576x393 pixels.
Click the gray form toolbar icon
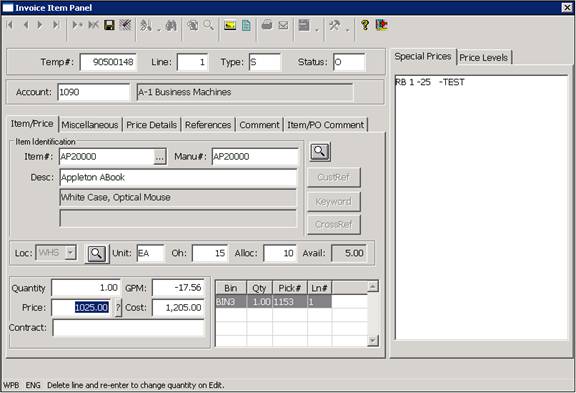pos(304,25)
